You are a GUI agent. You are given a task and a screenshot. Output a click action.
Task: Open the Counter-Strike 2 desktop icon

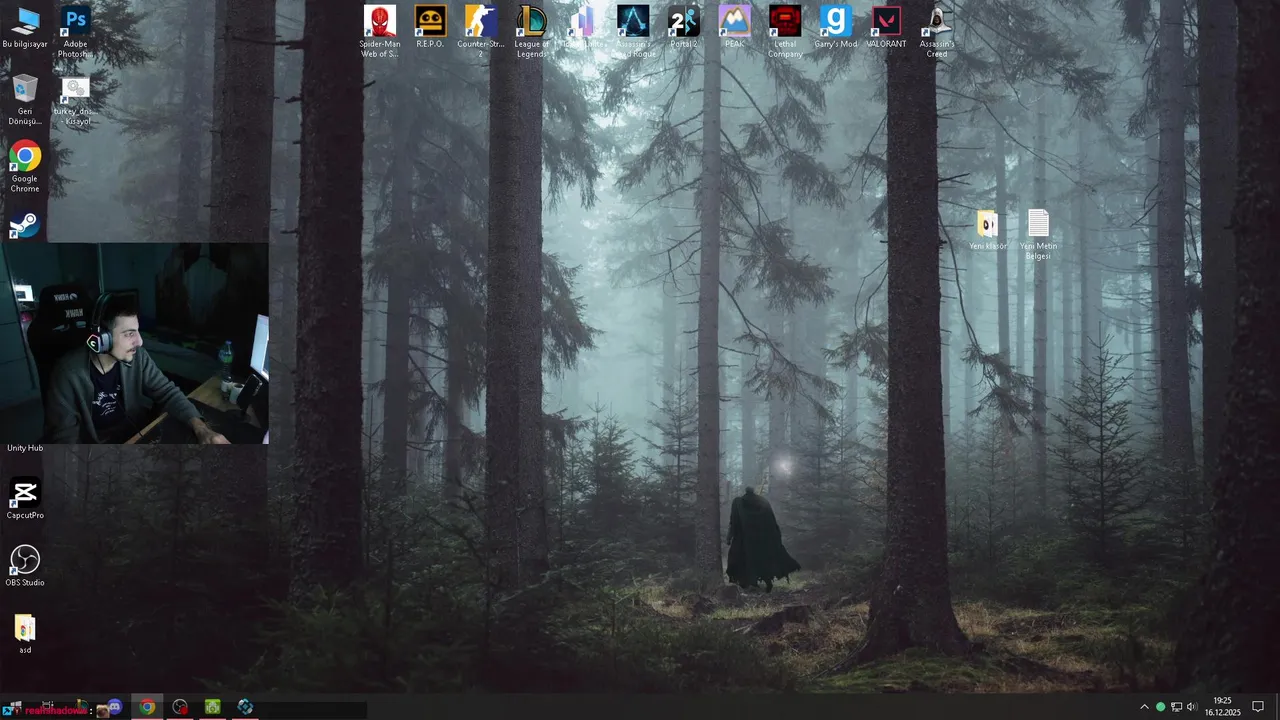click(481, 30)
